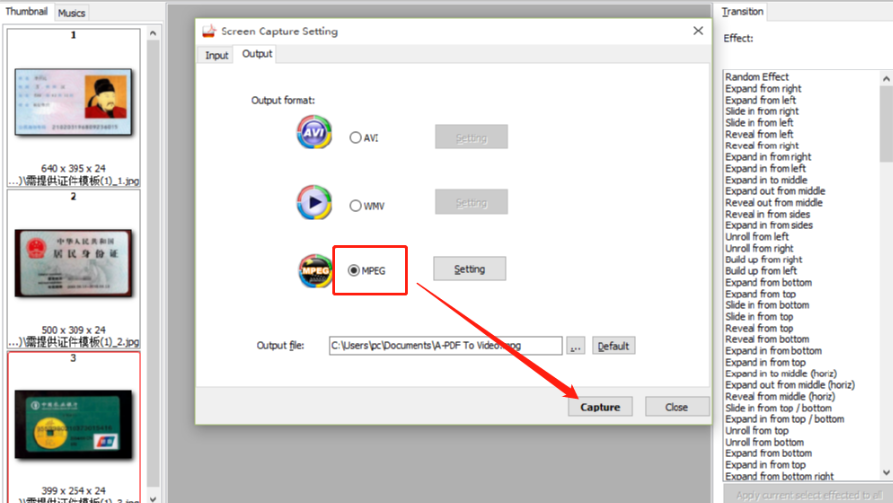Switch to the Input tab
The image size is (893, 503).
pos(216,55)
